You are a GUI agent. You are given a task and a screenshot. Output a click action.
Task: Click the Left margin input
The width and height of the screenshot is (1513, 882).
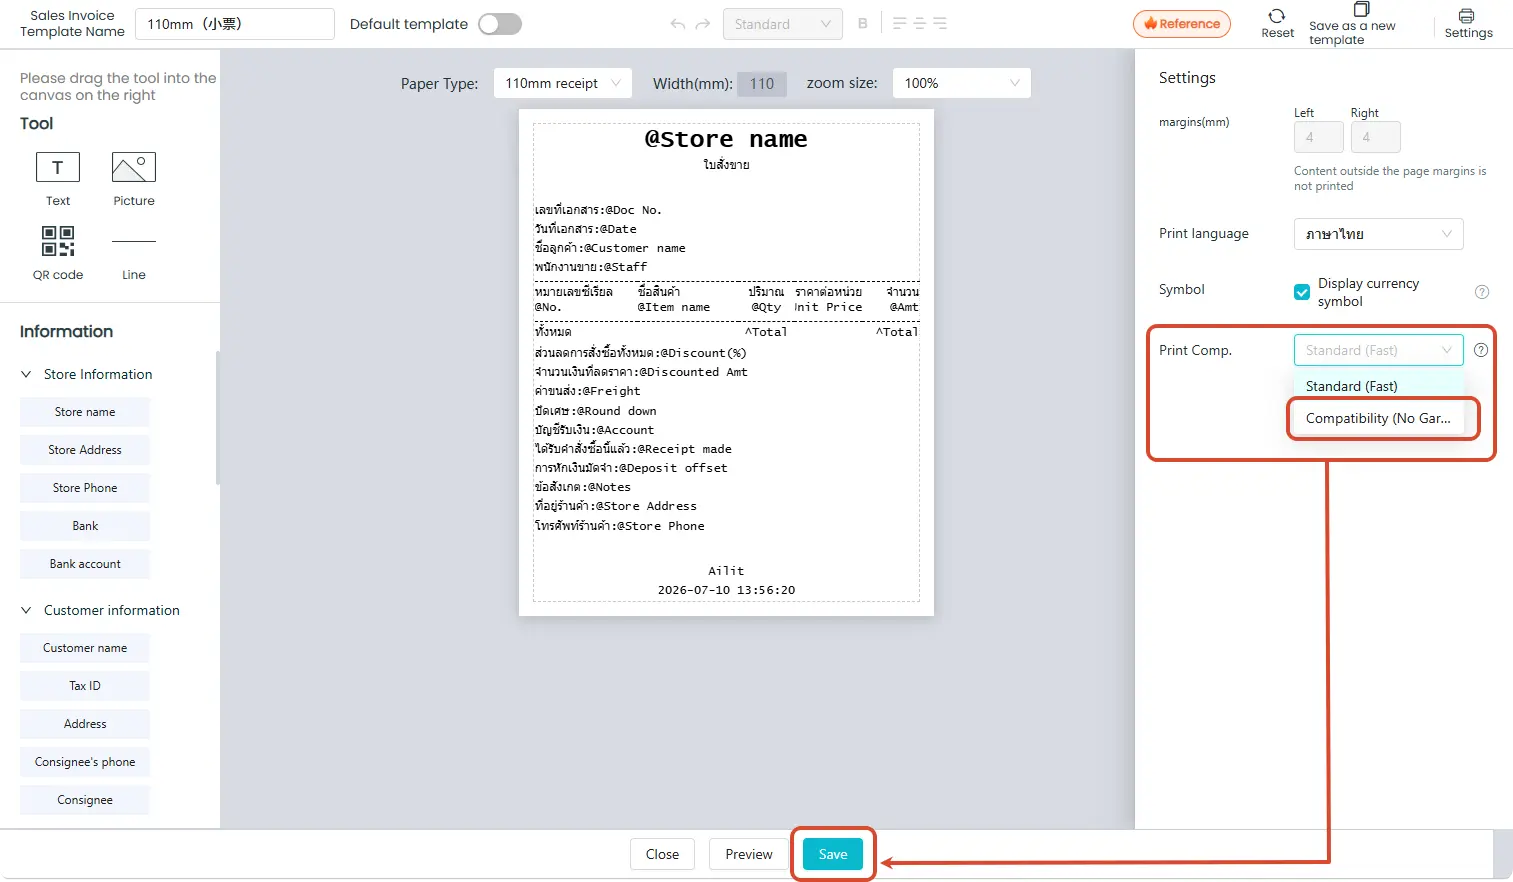(1319, 137)
